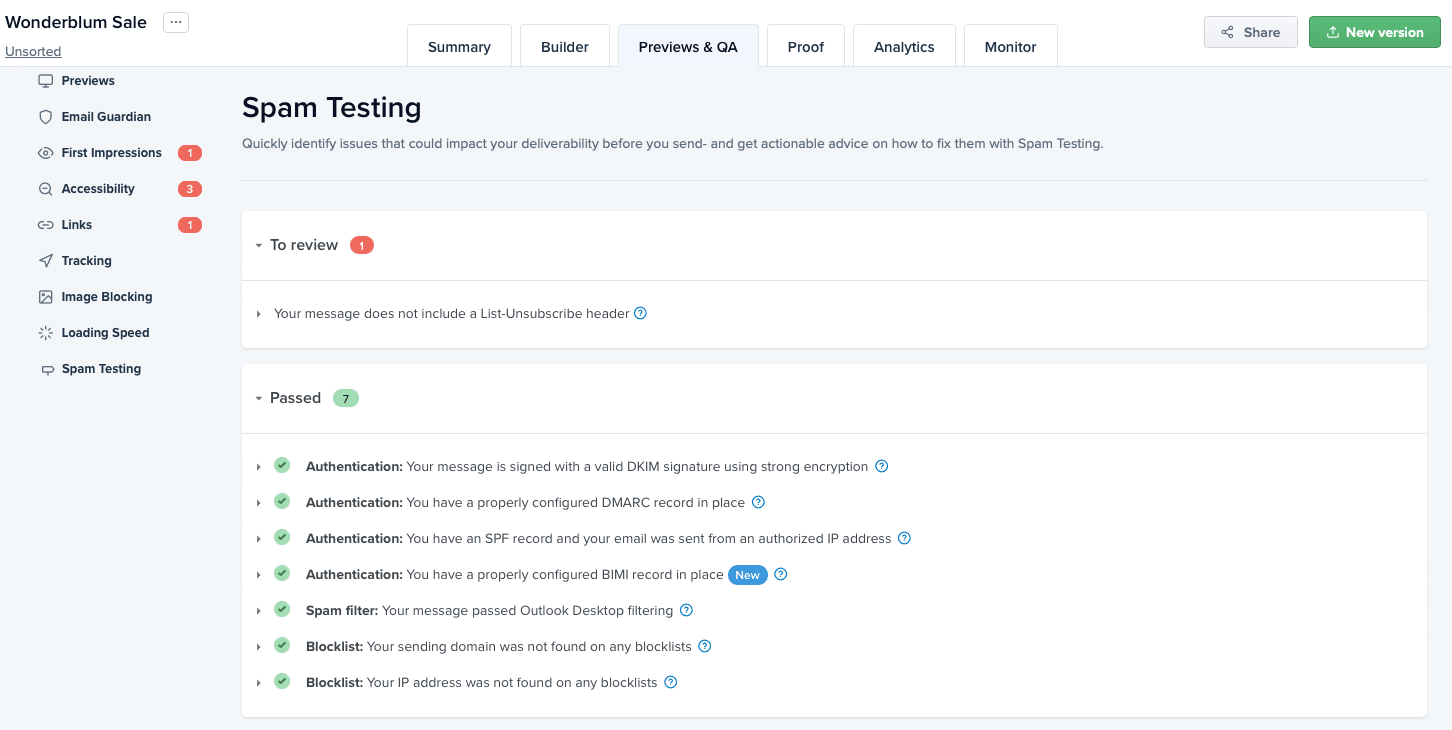Select the Image Blocking icon
The height and width of the screenshot is (730, 1452).
point(46,297)
